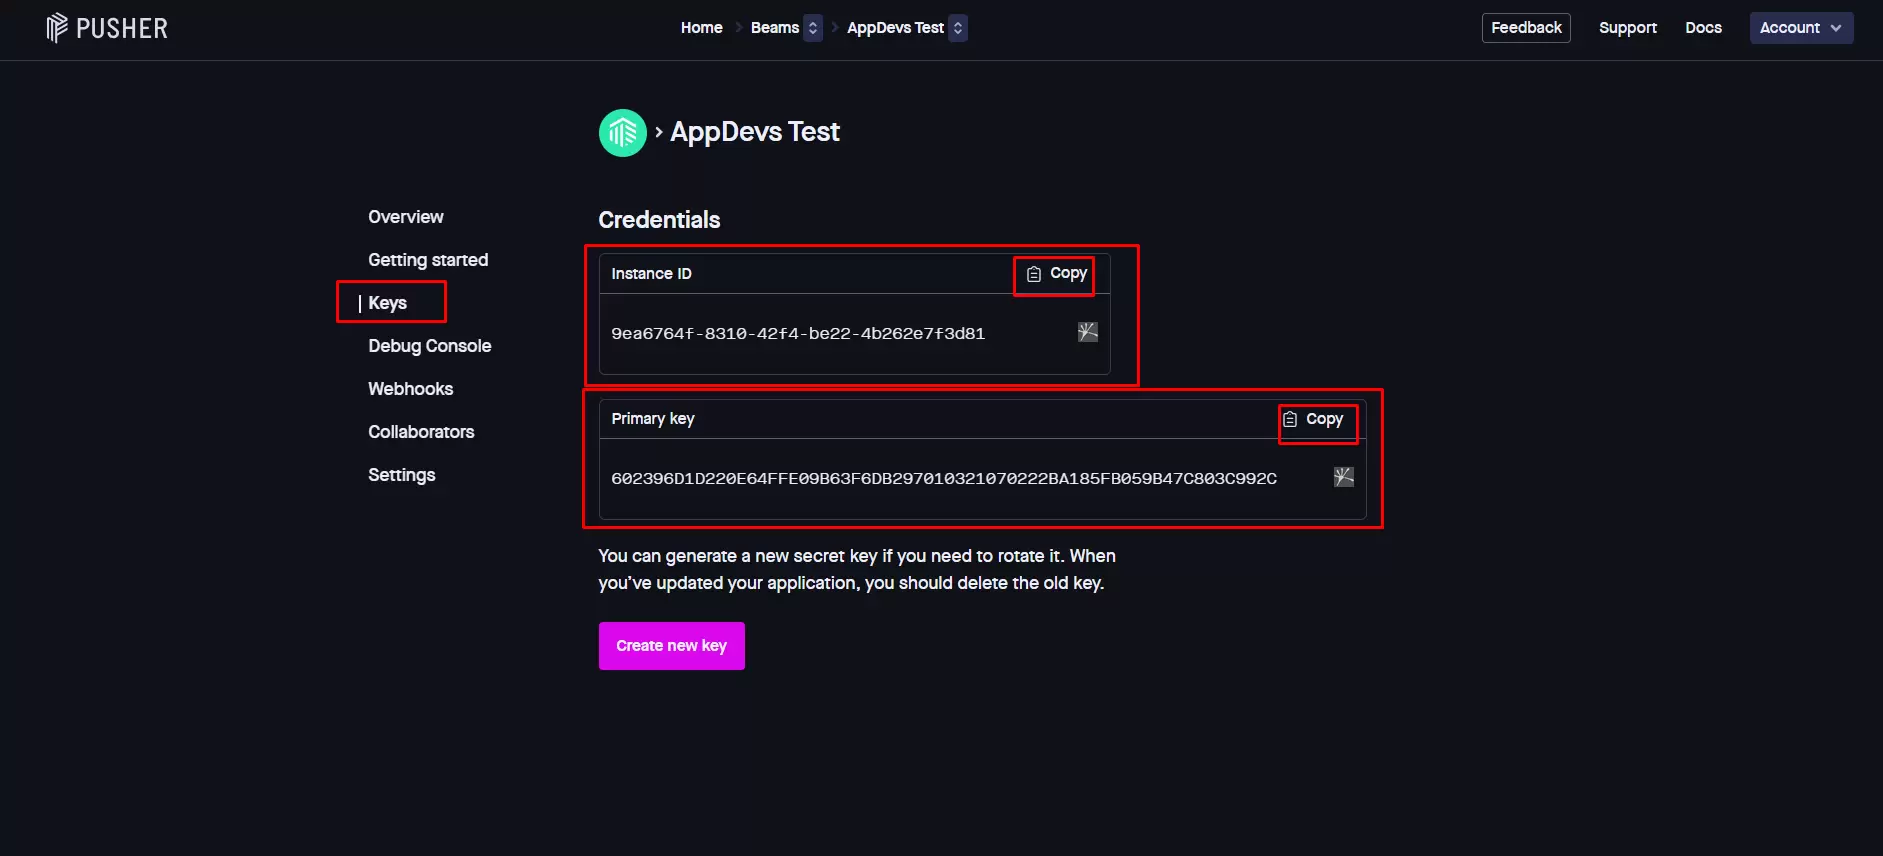Click the icon beside the Instance ID value

(x=1088, y=332)
